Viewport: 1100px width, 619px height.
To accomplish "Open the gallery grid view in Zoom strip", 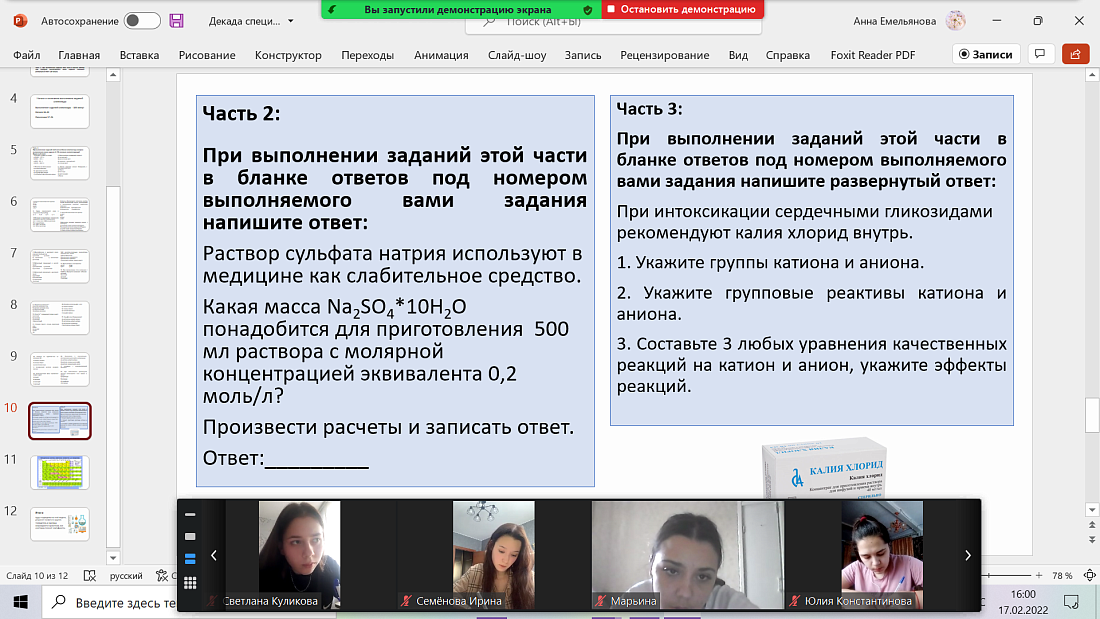I will pyautogui.click(x=190, y=582).
